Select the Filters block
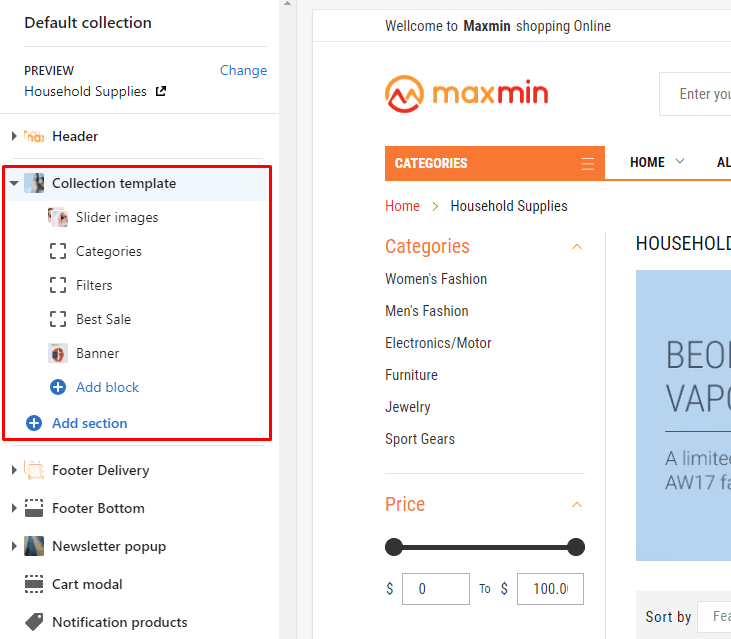This screenshot has width=731, height=639. point(94,285)
